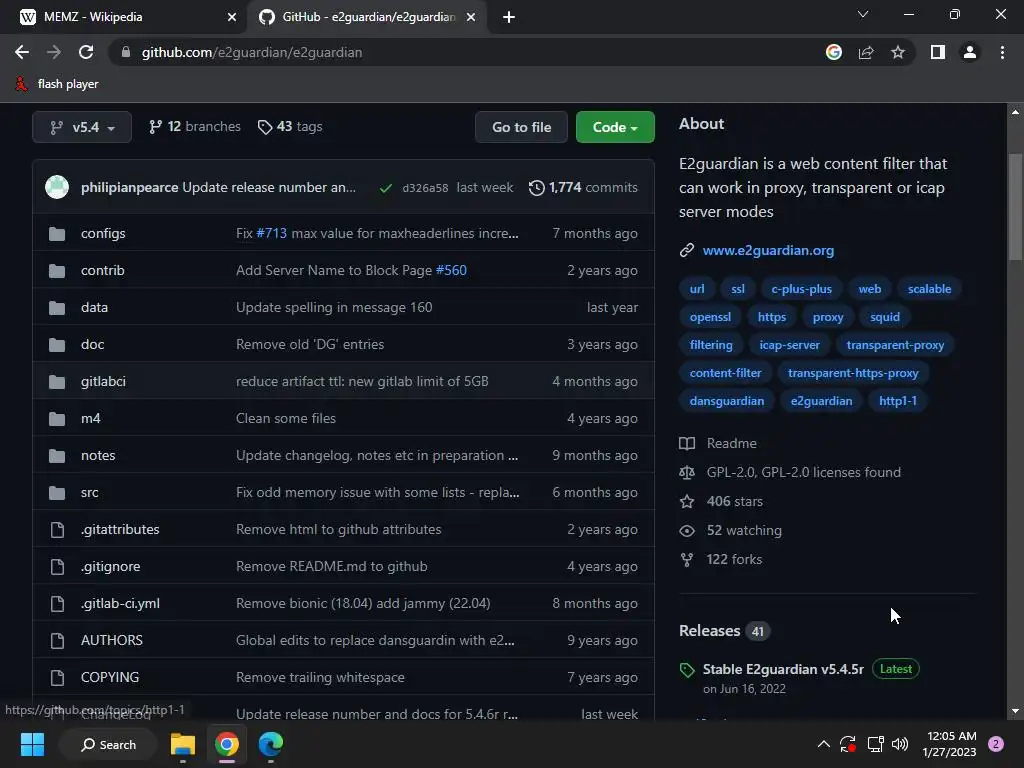Go back with the browser back arrow
The image size is (1024, 768).
pyautogui.click(x=22, y=52)
